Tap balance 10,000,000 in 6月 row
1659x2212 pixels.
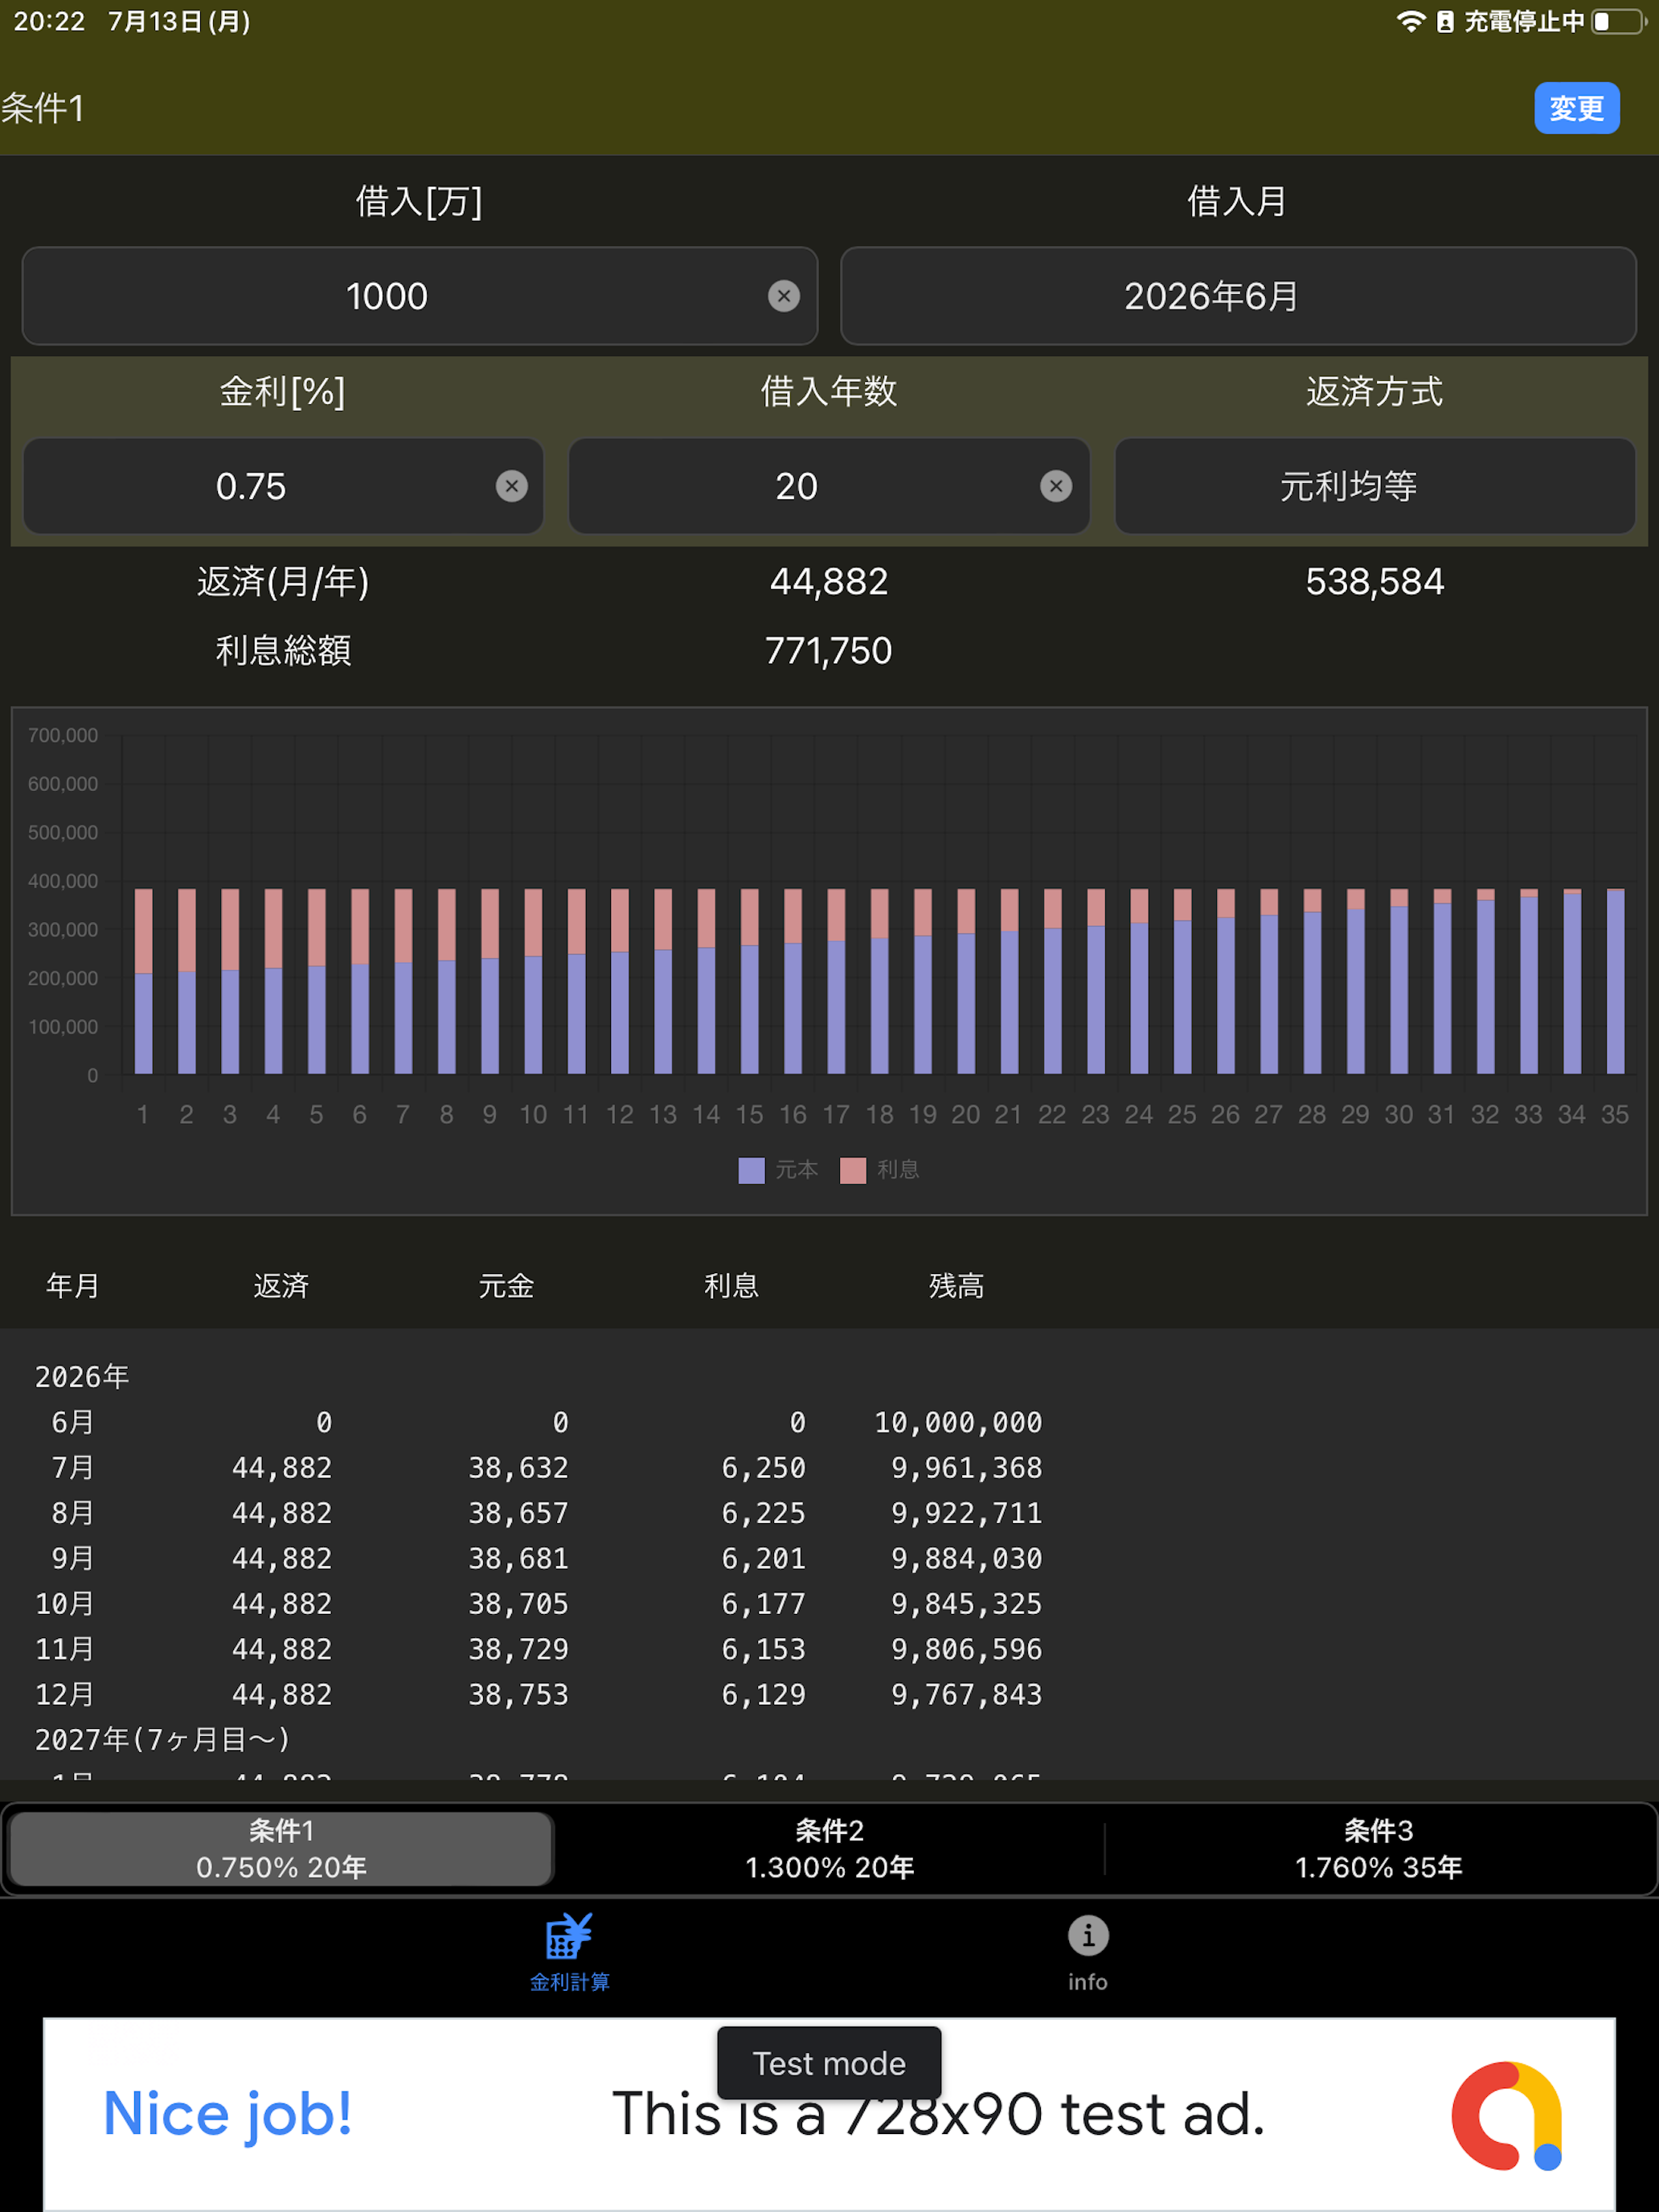[x=958, y=1422]
